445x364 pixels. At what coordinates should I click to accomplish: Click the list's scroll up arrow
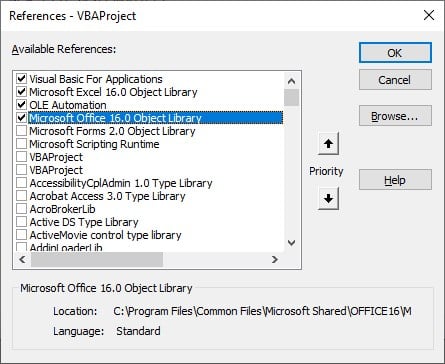click(x=291, y=81)
